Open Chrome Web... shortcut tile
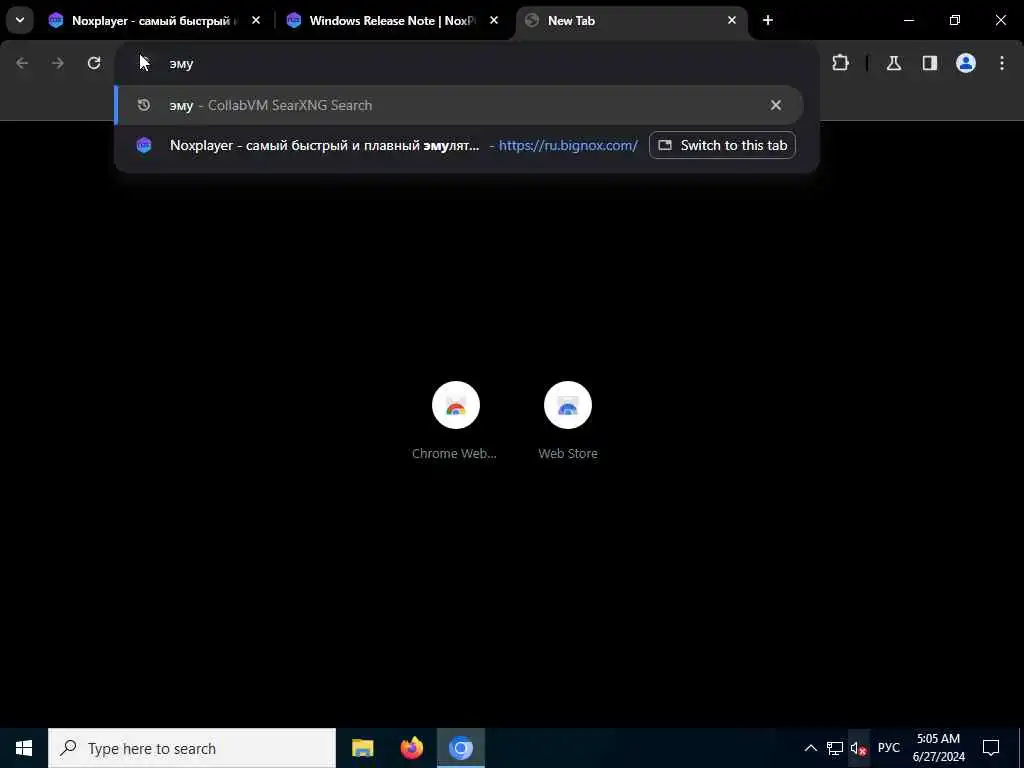Image resolution: width=1024 pixels, height=768 pixels. 455,421
